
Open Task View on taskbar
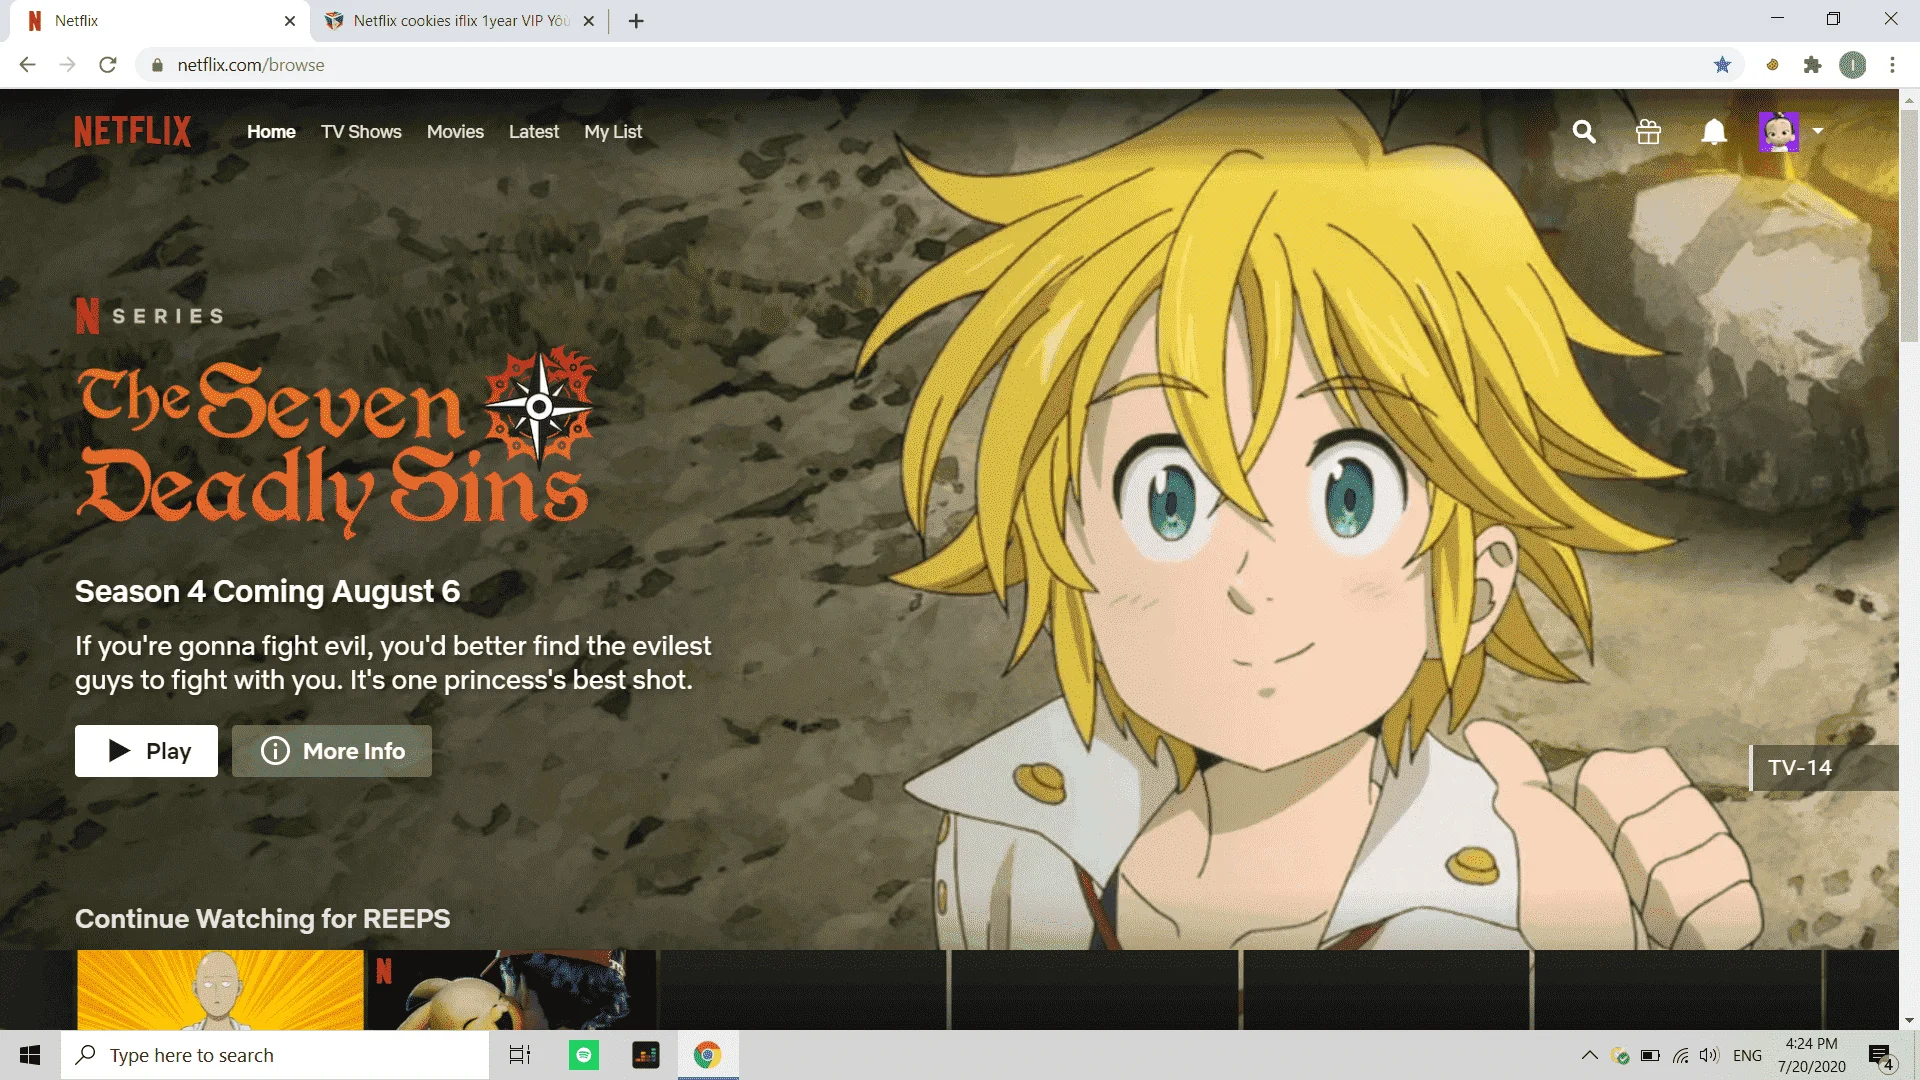[x=520, y=1055]
